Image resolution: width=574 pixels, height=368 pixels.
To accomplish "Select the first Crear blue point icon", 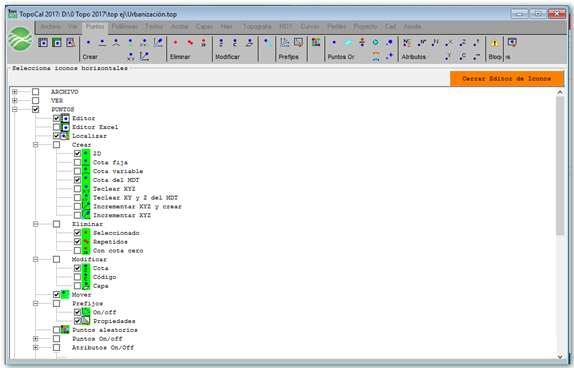I will [x=88, y=42].
